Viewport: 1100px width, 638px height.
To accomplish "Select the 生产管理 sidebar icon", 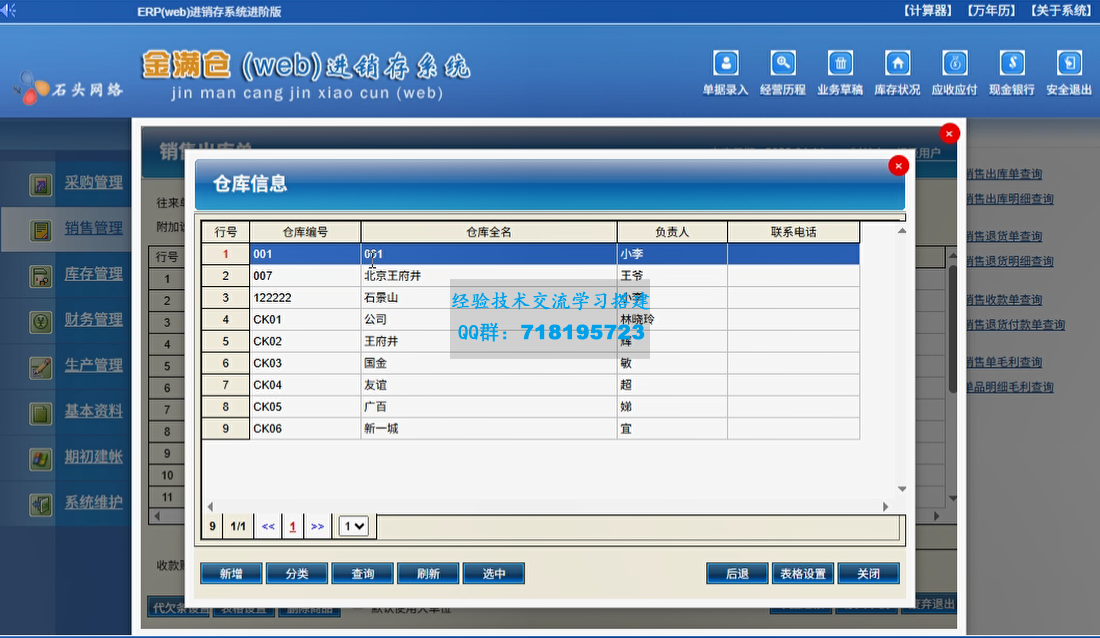I will pos(41,366).
